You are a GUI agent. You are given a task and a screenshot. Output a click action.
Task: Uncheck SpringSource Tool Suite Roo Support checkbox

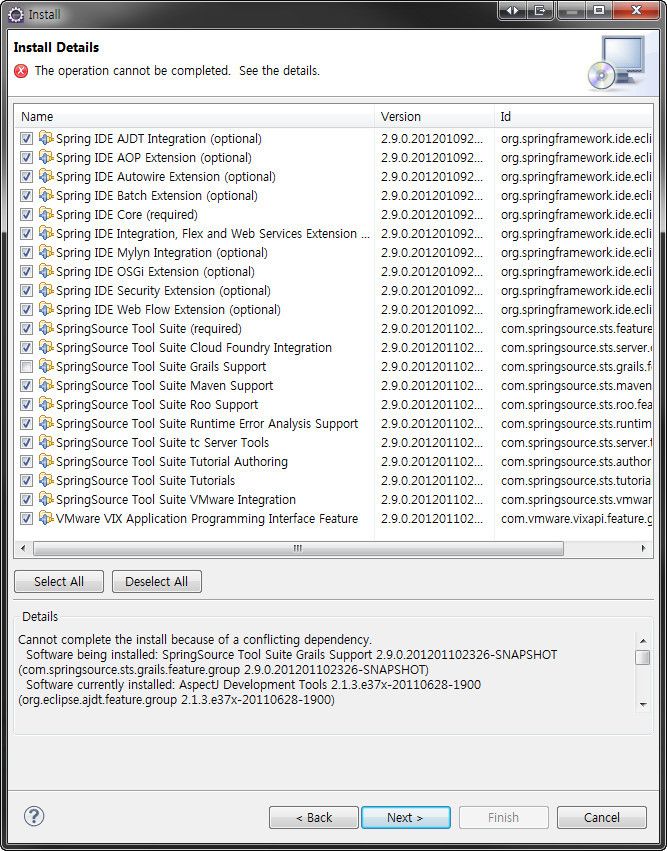(x=26, y=405)
